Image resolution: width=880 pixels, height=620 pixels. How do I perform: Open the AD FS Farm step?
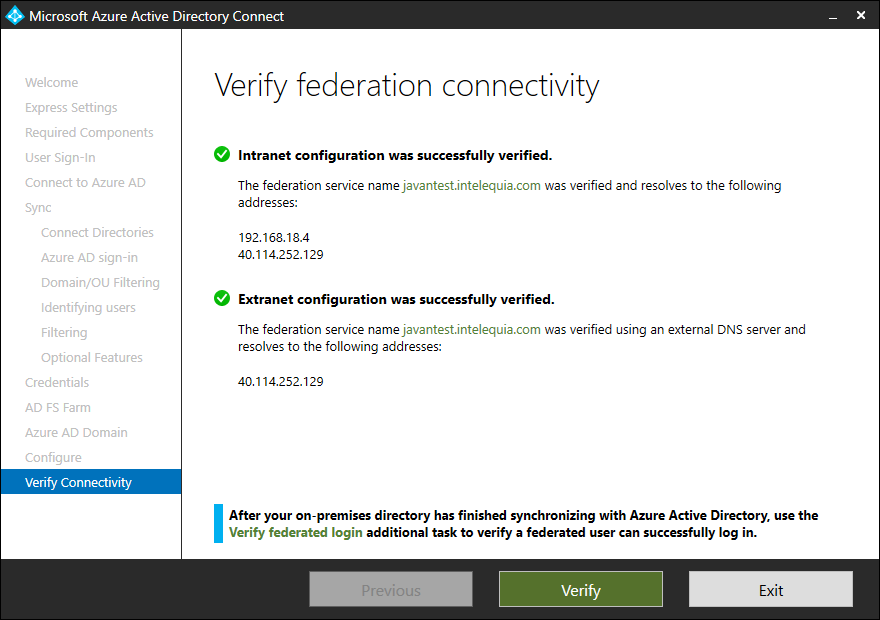pos(57,407)
